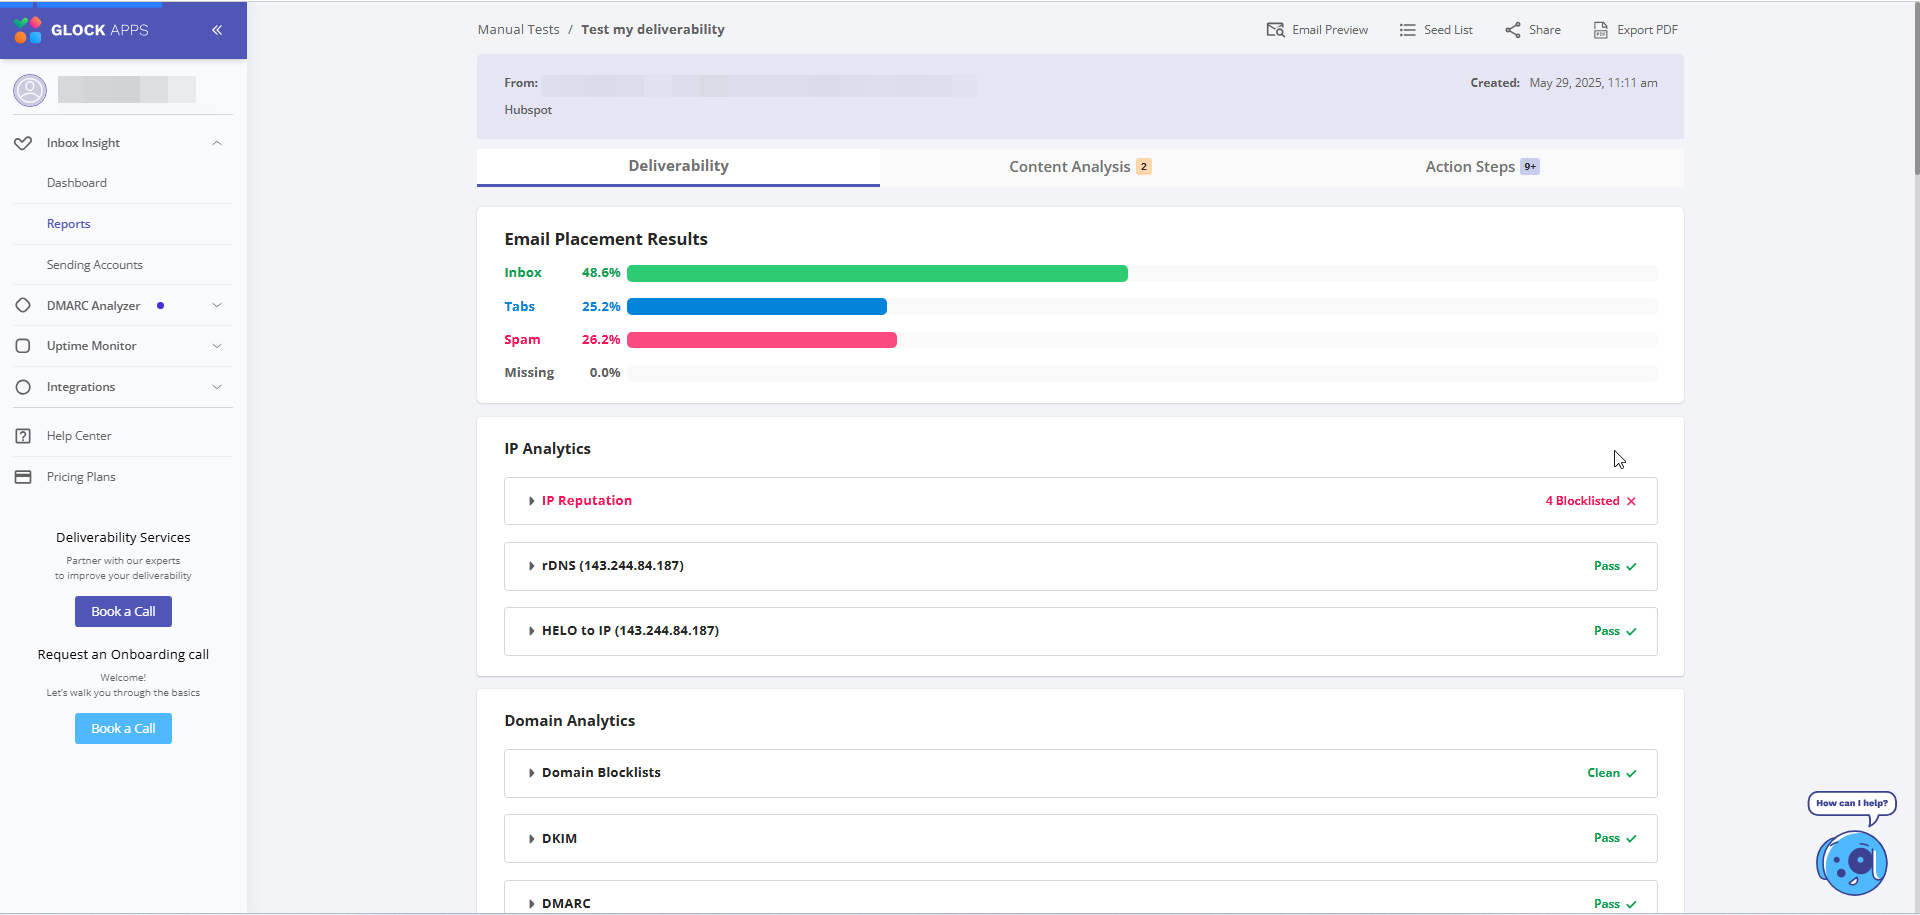The height and width of the screenshot is (915, 1920).
Task: Click the purple Book a Call button
Action: tap(123, 612)
